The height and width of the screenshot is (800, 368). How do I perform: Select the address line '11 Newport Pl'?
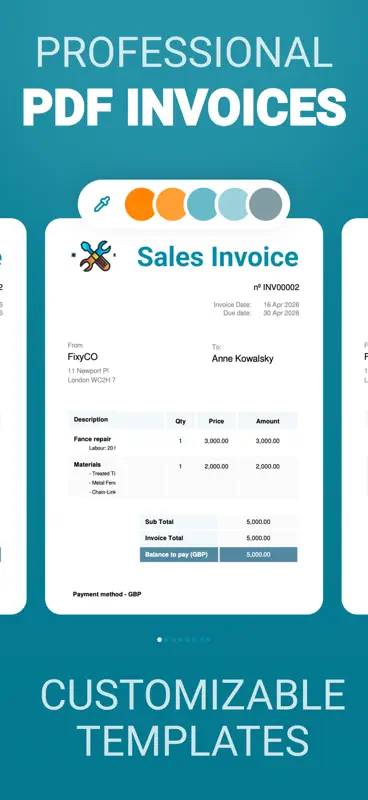coord(88,370)
